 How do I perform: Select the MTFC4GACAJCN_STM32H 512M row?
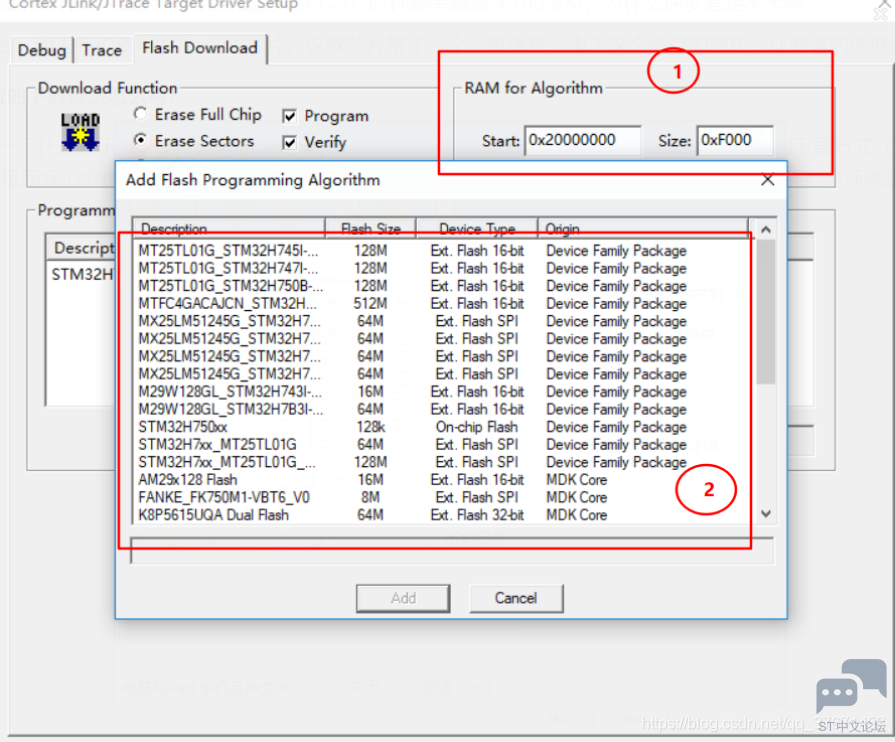pos(442,304)
